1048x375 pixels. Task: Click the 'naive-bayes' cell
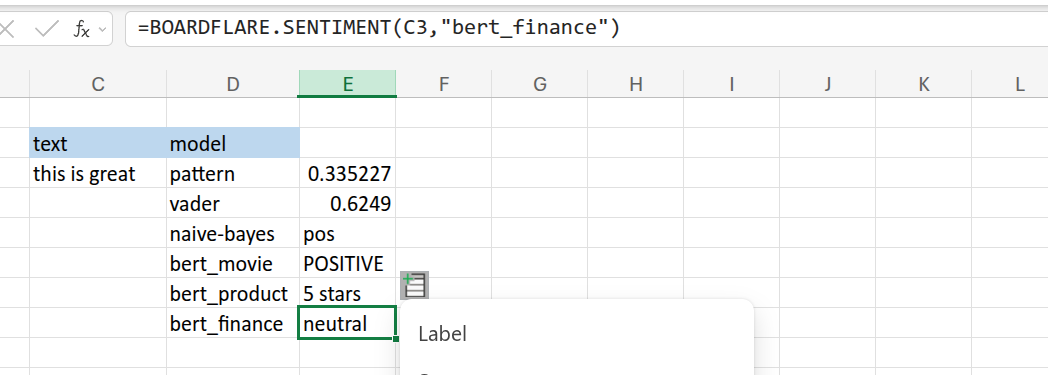pos(233,234)
